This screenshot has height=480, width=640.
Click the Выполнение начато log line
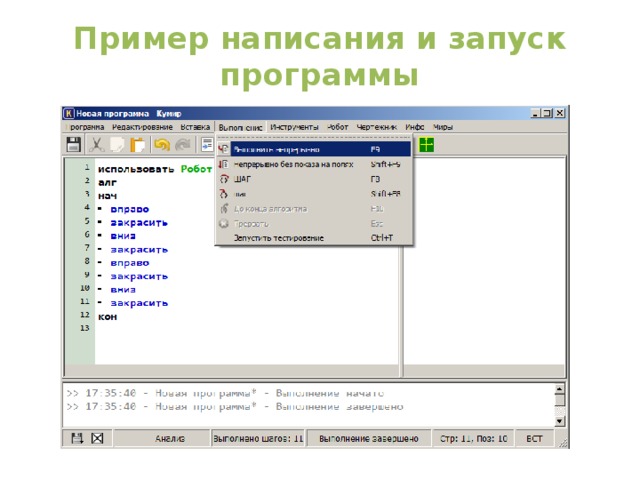(x=225, y=393)
